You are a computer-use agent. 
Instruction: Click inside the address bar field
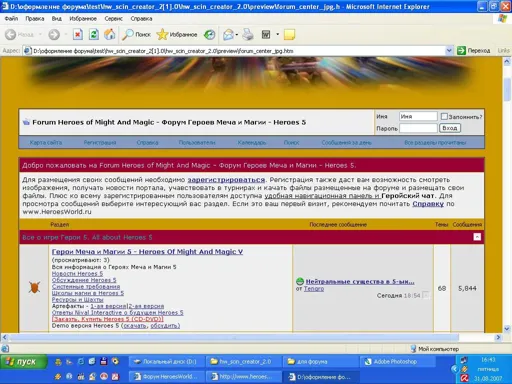coord(233,51)
